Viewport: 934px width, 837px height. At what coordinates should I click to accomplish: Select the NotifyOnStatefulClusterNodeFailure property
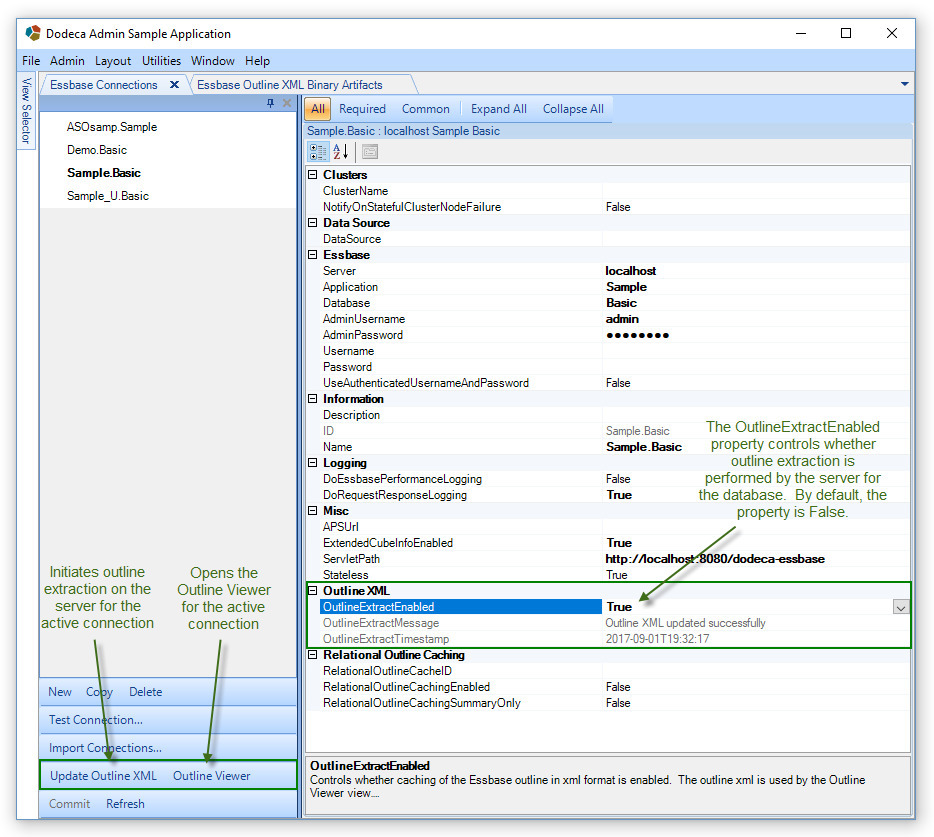pyautogui.click(x=608, y=207)
